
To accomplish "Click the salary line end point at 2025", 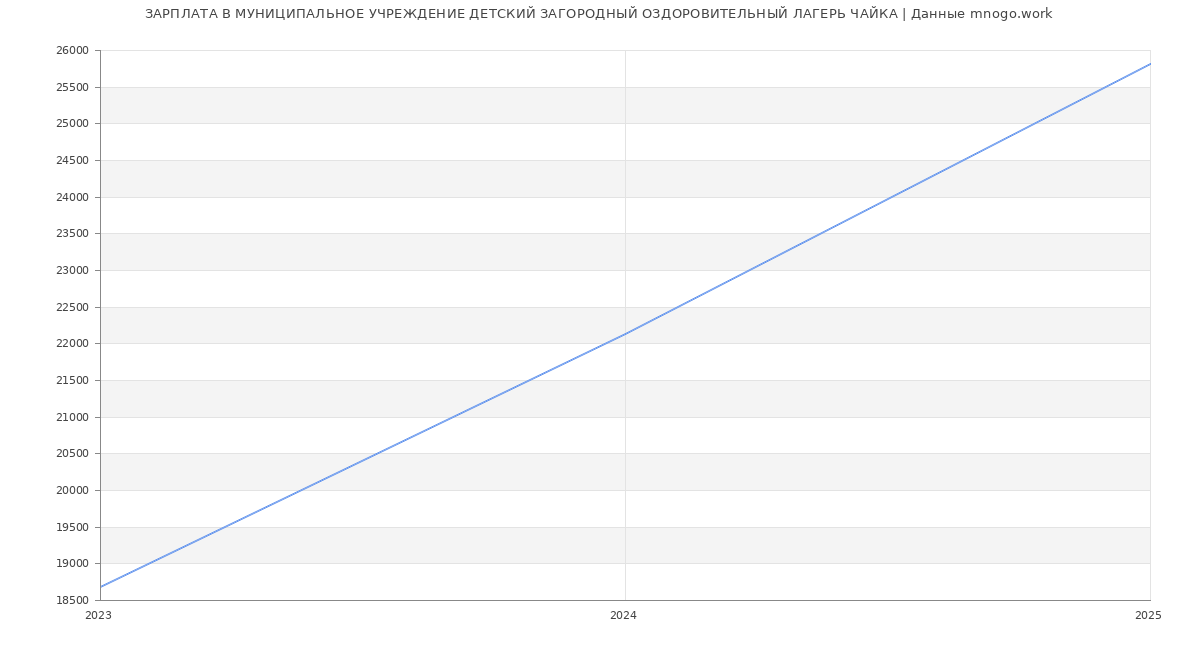I will pyautogui.click(x=1150, y=64).
